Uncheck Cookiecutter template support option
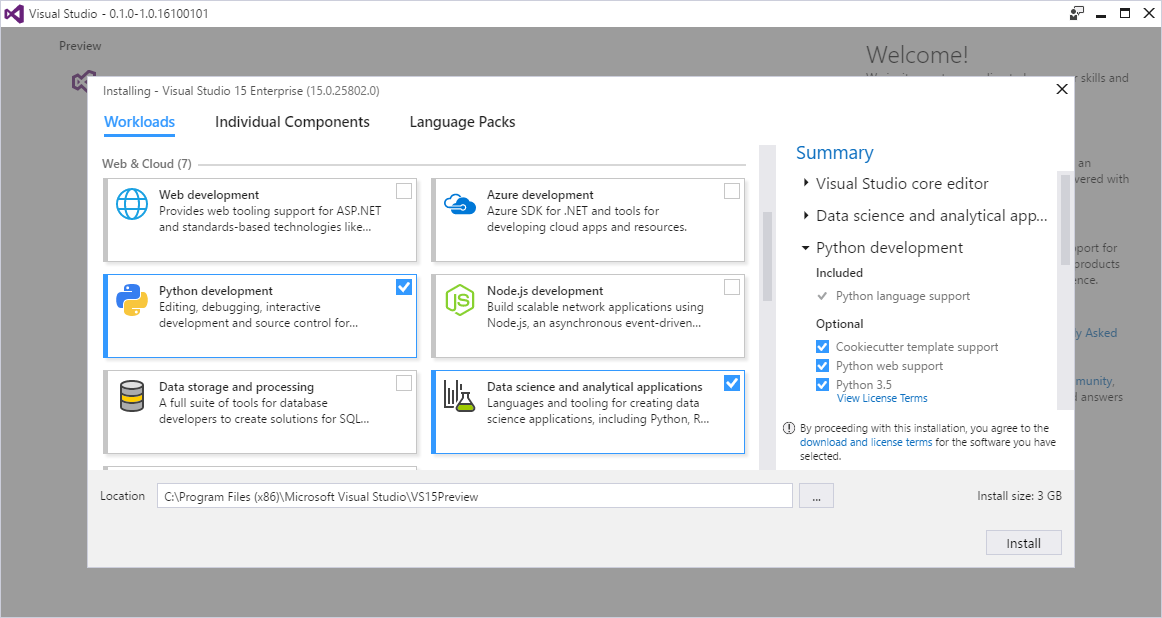 823,347
